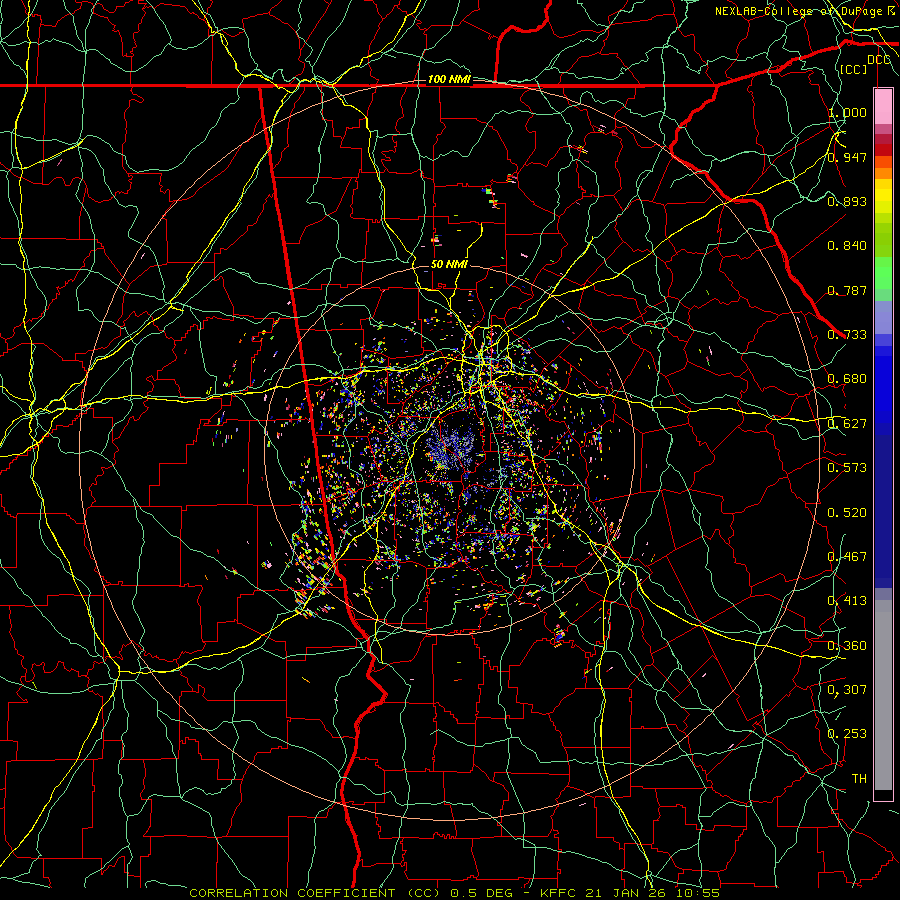Select the 0.520 legend value
Viewport: 900px width, 900px height.
pos(847,513)
